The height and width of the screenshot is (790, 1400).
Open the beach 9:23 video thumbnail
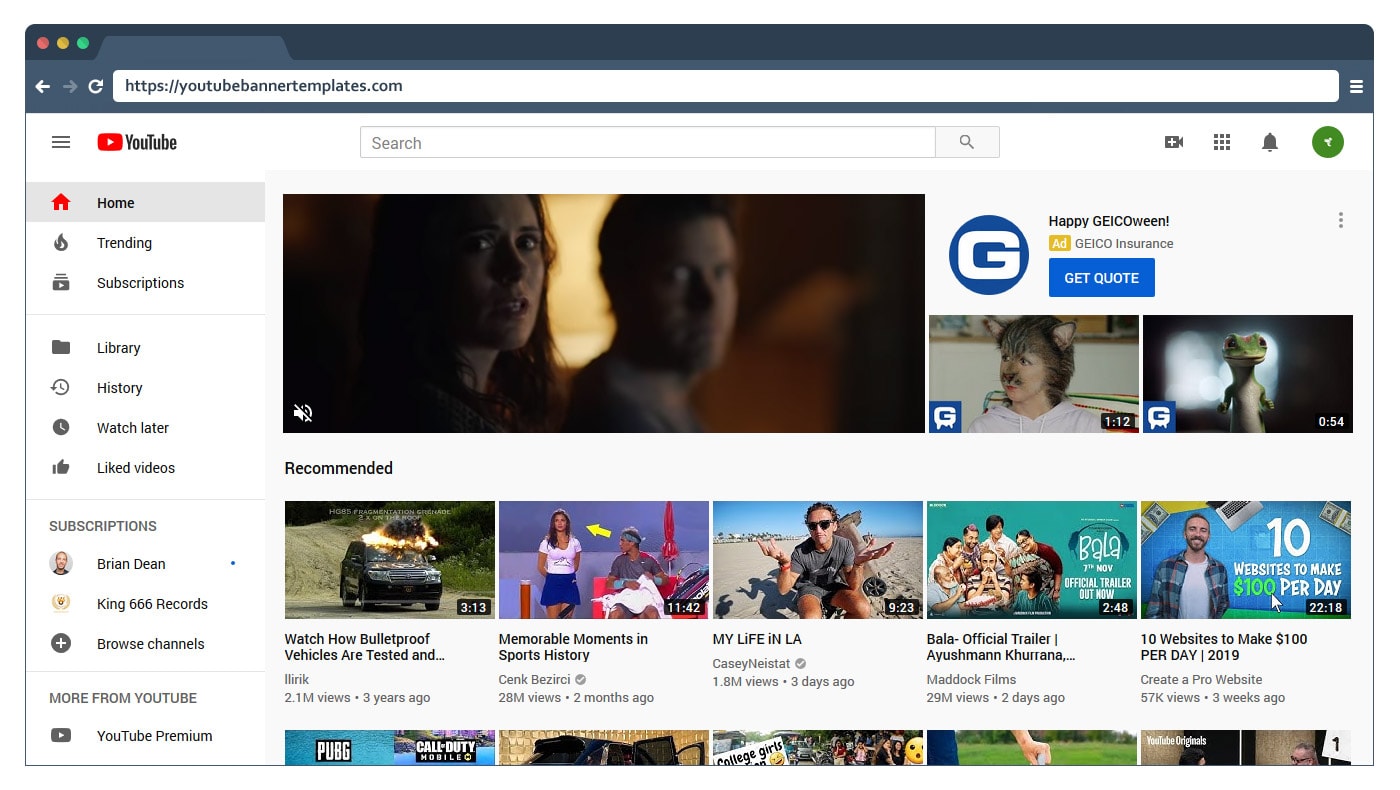pos(818,560)
